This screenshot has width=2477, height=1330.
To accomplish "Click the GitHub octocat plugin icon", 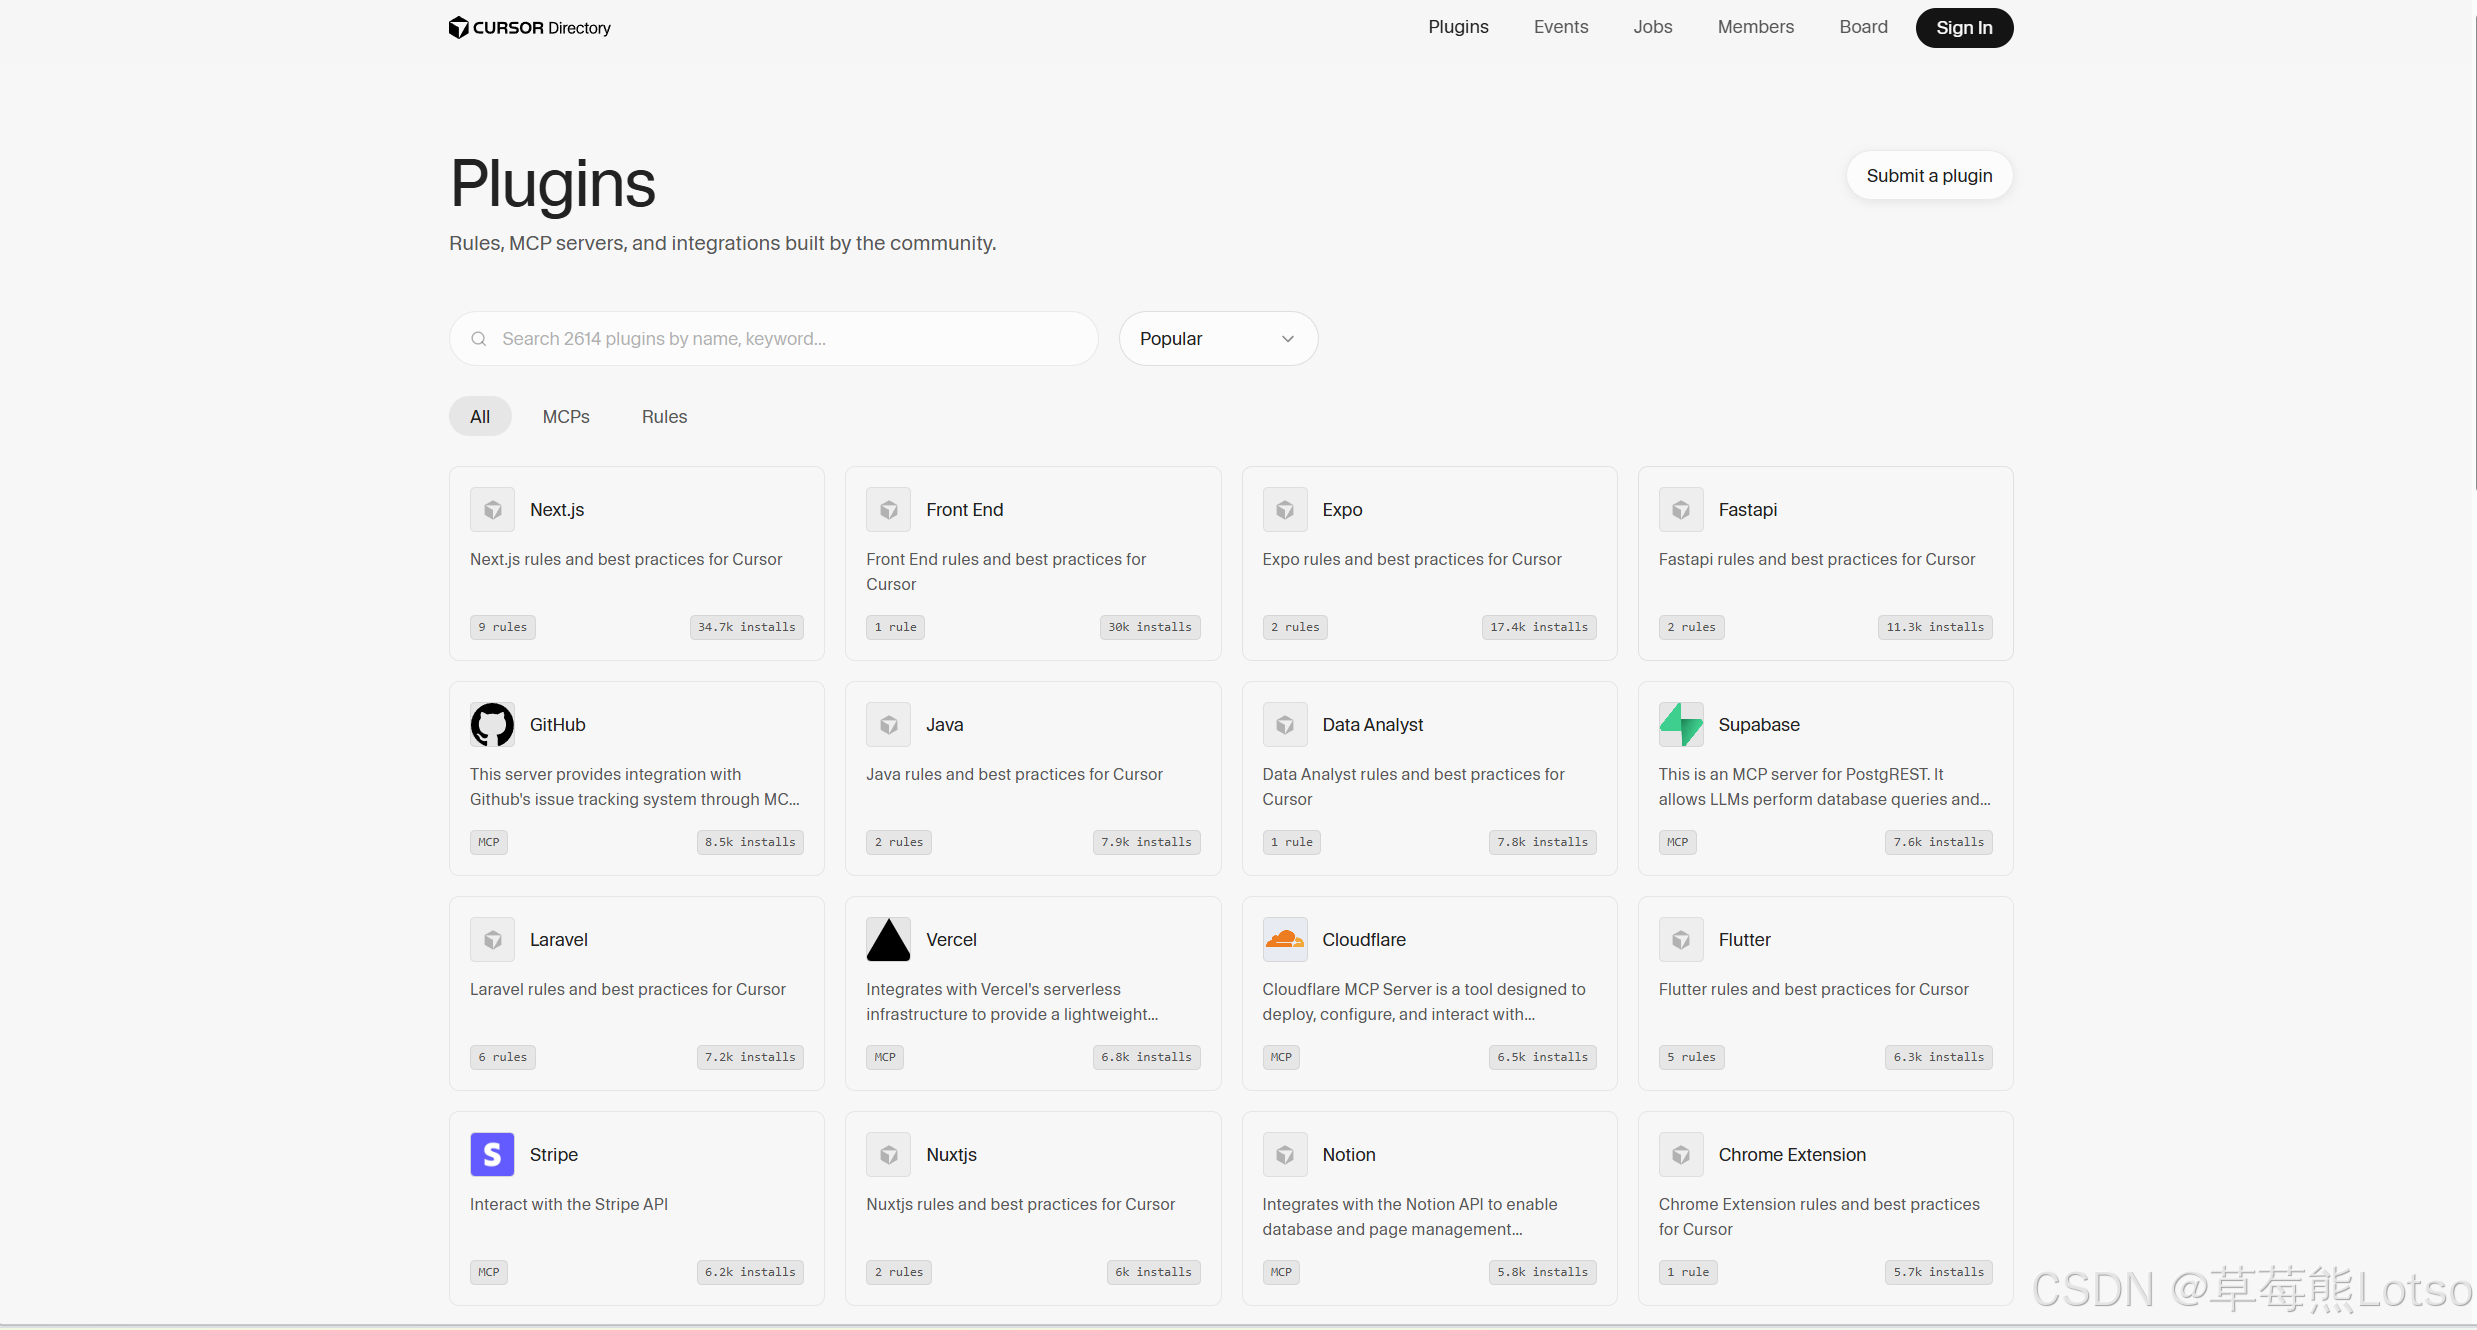I will (492, 725).
